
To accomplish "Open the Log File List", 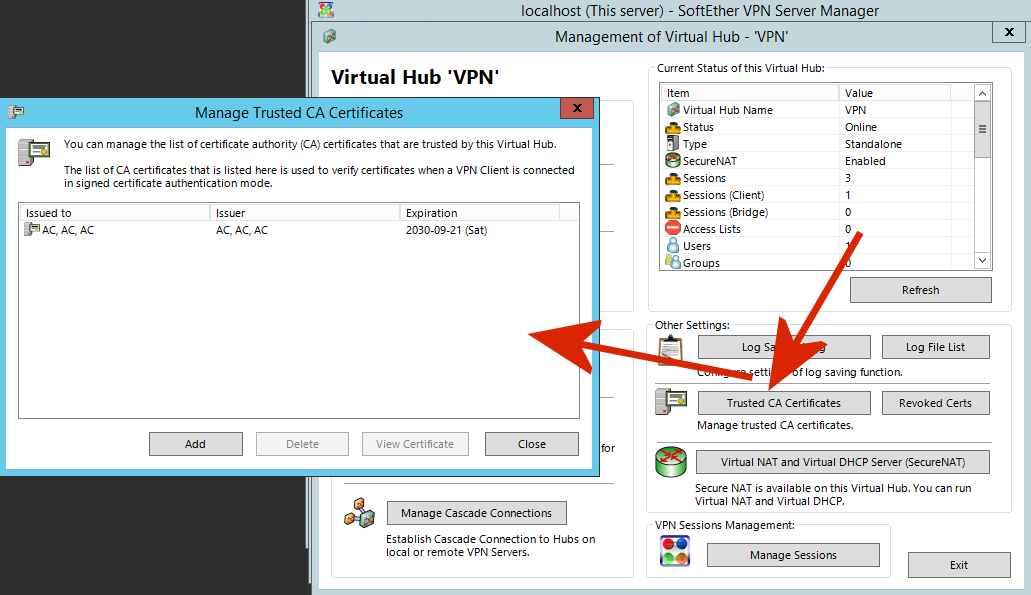I will [x=935, y=347].
